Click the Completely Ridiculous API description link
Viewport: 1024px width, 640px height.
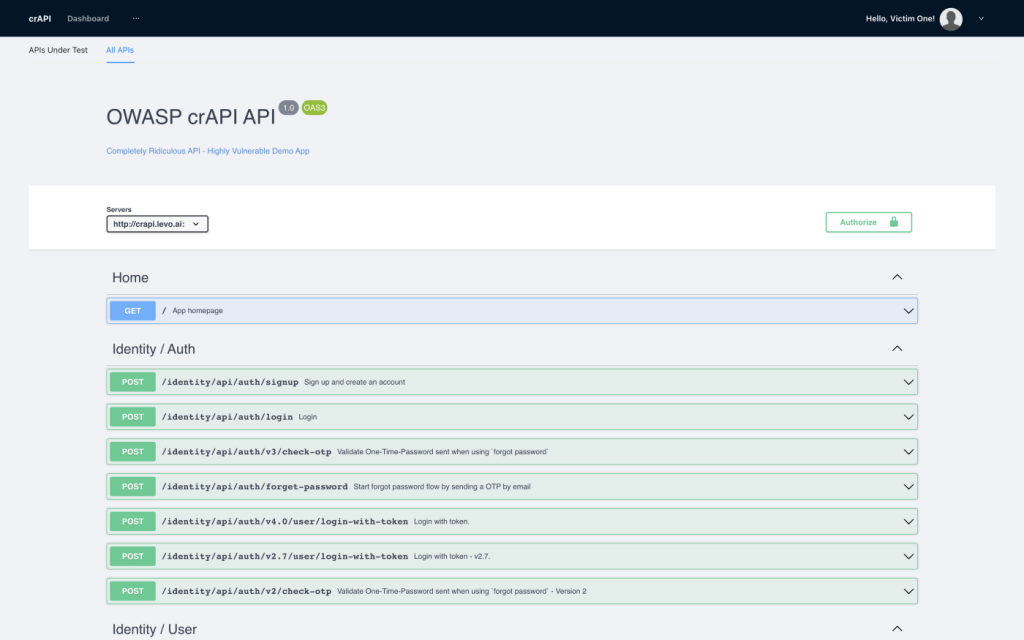pyautogui.click(x=208, y=151)
